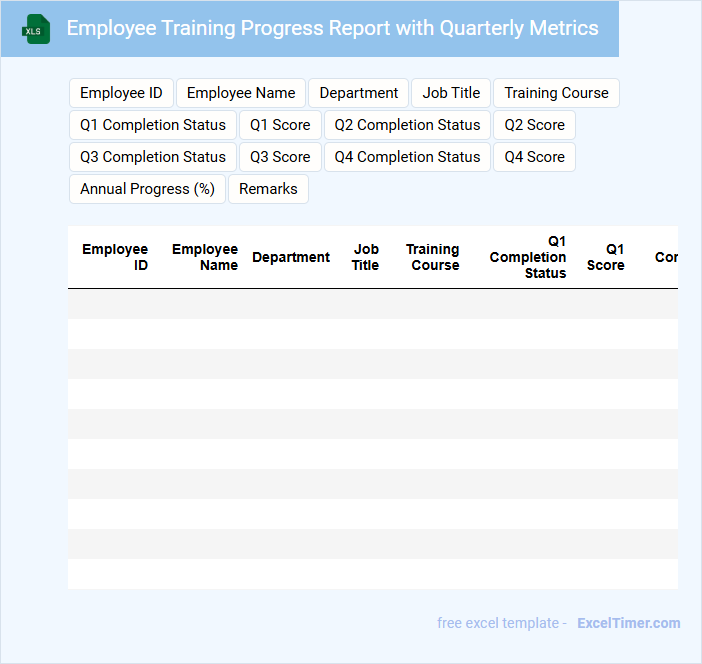
Task: Select the Employee Name tag
Action: pos(241,93)
